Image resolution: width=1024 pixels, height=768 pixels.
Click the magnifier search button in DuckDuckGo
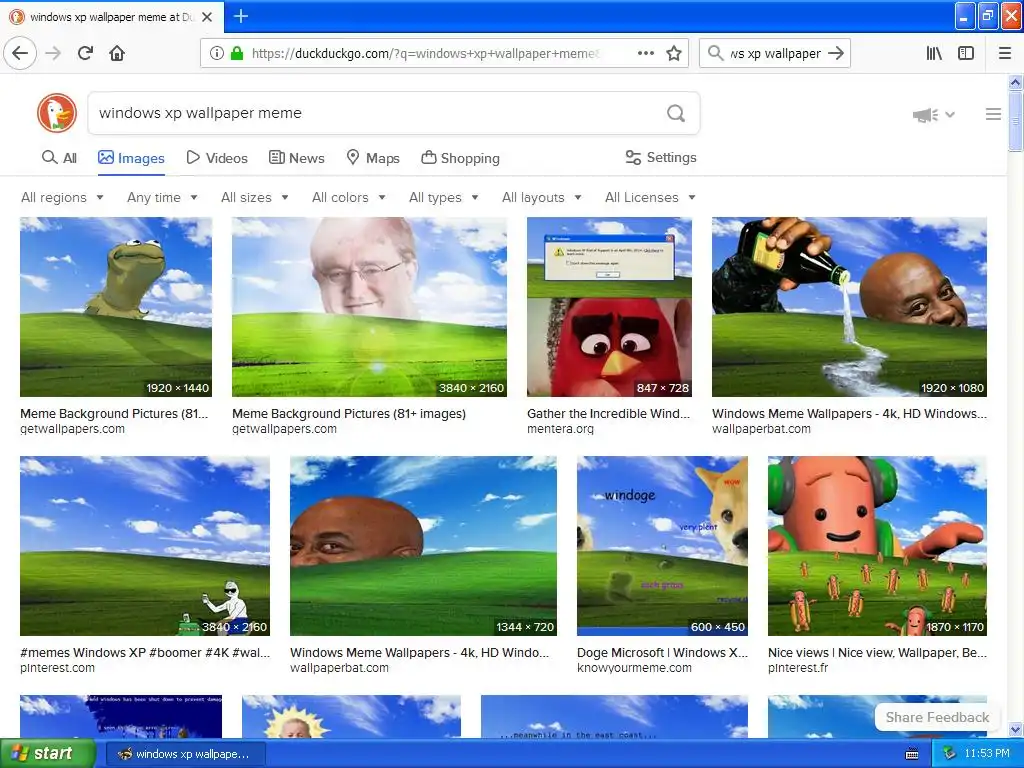click(x=676, y=113)
